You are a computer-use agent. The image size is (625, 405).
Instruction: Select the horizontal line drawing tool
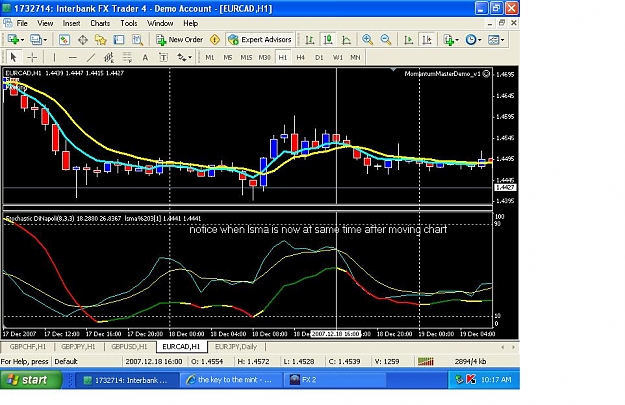click(x=73, y=57)
